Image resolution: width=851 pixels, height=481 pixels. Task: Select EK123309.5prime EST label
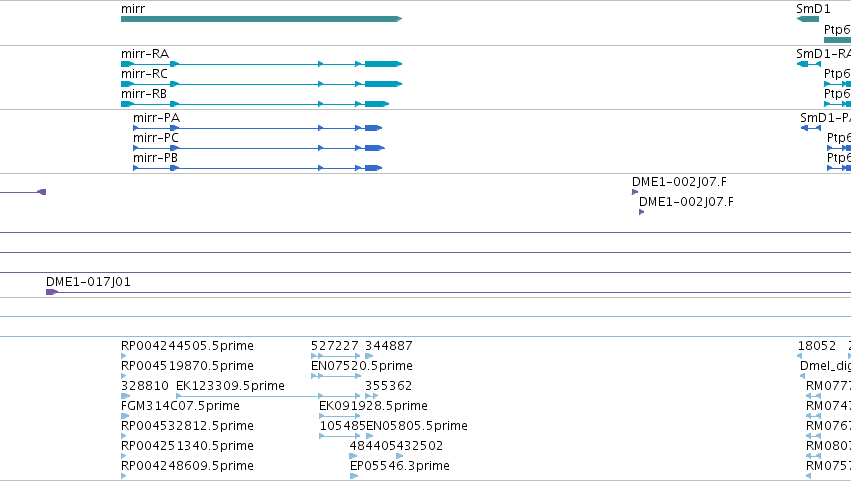click(230, 386)
